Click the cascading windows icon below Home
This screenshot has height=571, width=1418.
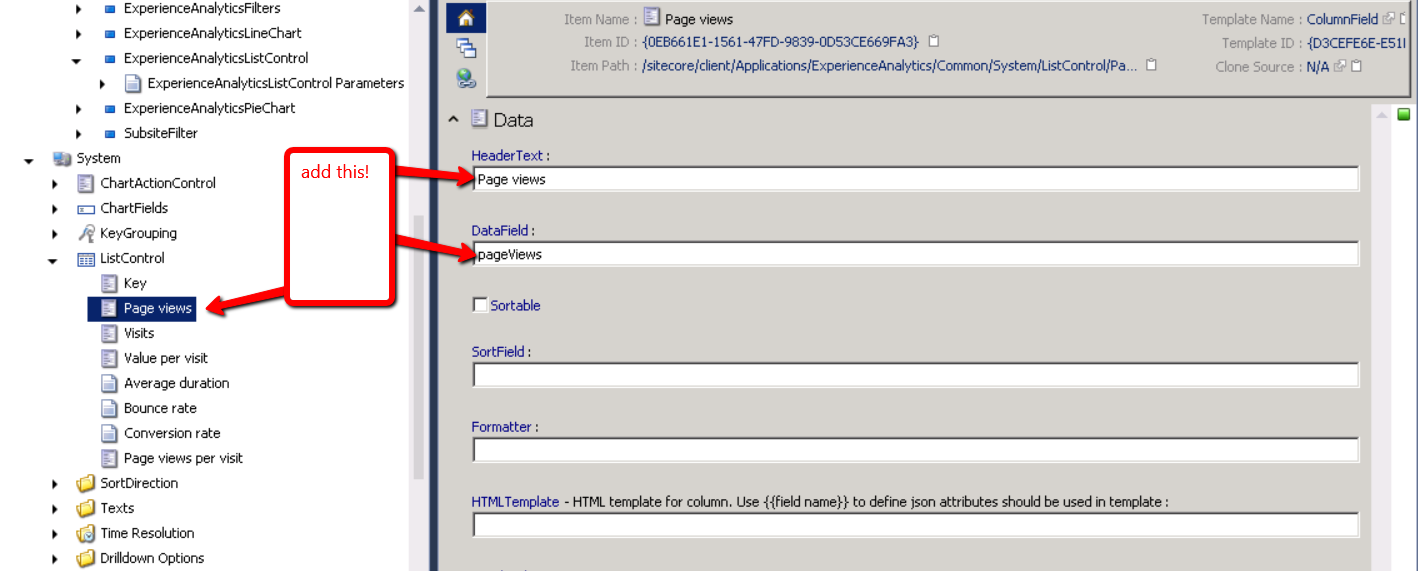466,48
